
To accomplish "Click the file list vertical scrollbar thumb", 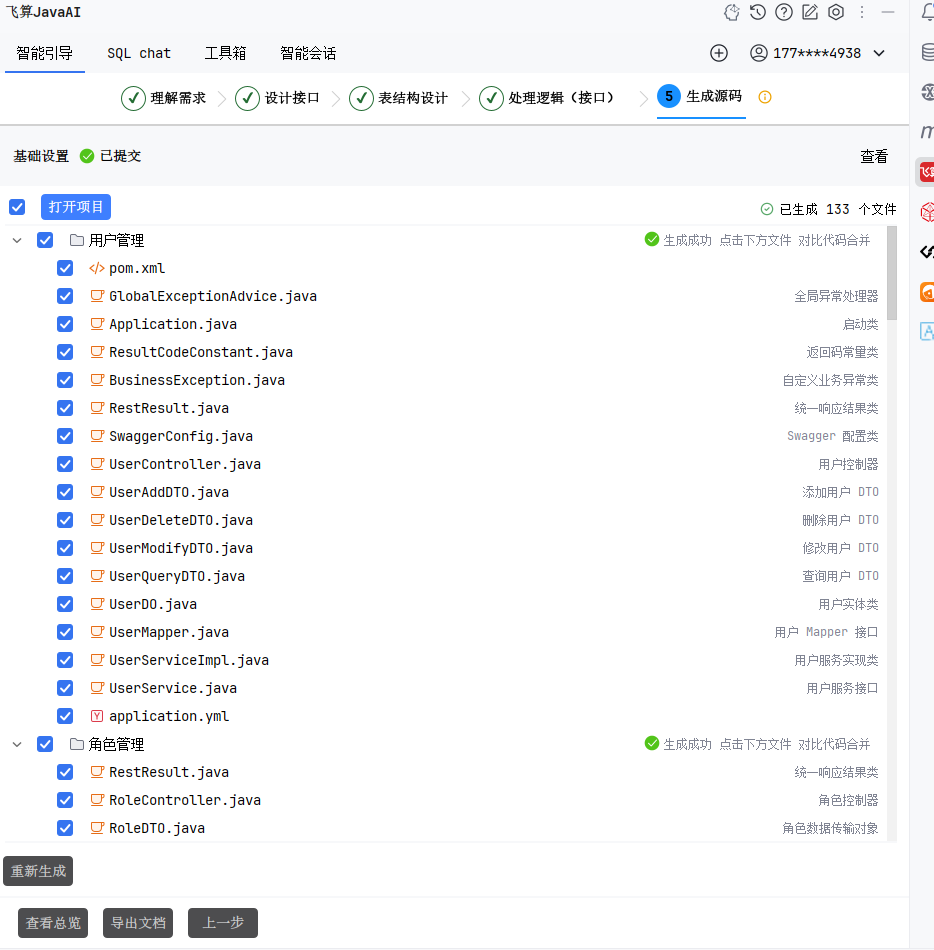I will pyautogui.click(x=892, y=273).
